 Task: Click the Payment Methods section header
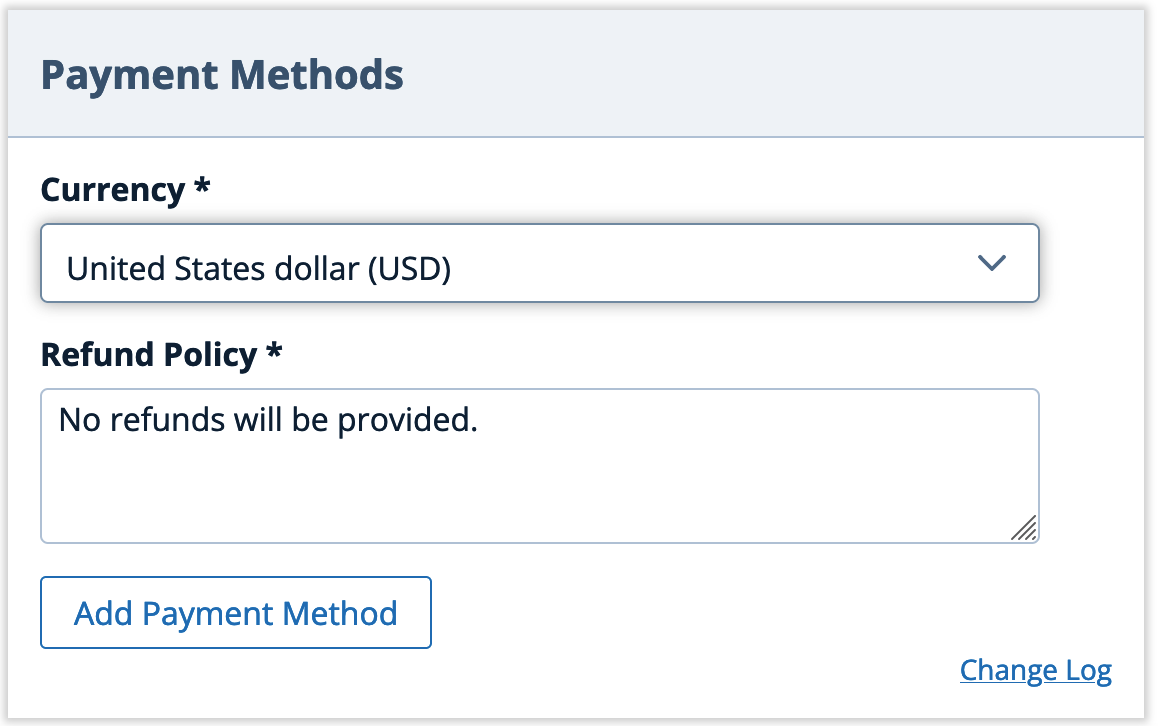pyautogui.click(x=224, y=74)
